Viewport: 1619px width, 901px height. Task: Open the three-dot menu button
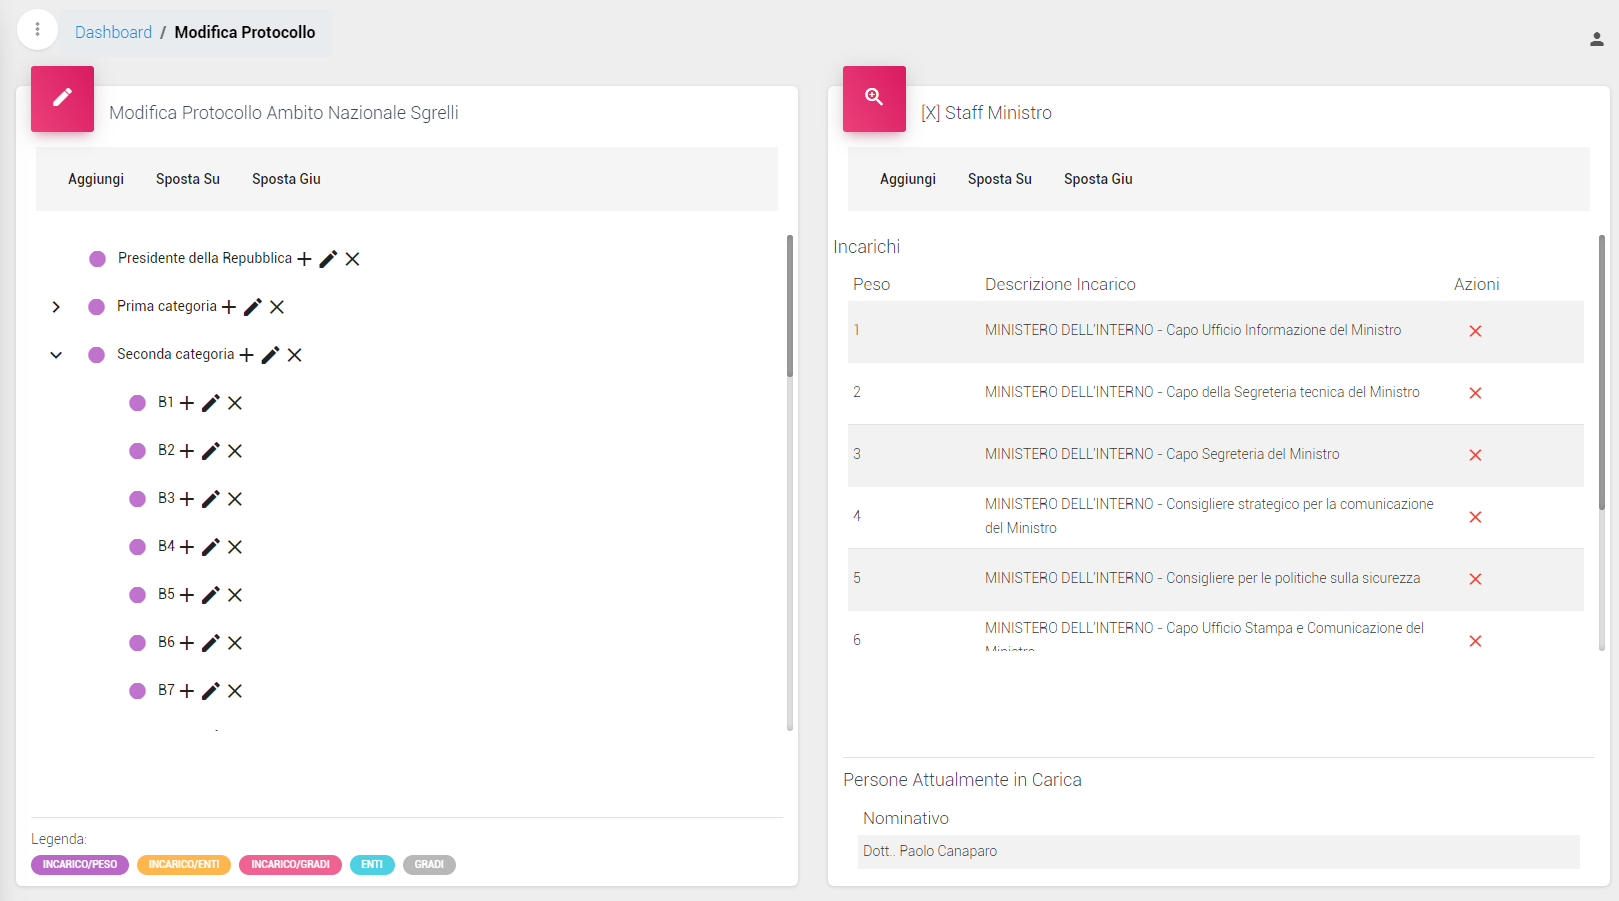click(38, 30)
